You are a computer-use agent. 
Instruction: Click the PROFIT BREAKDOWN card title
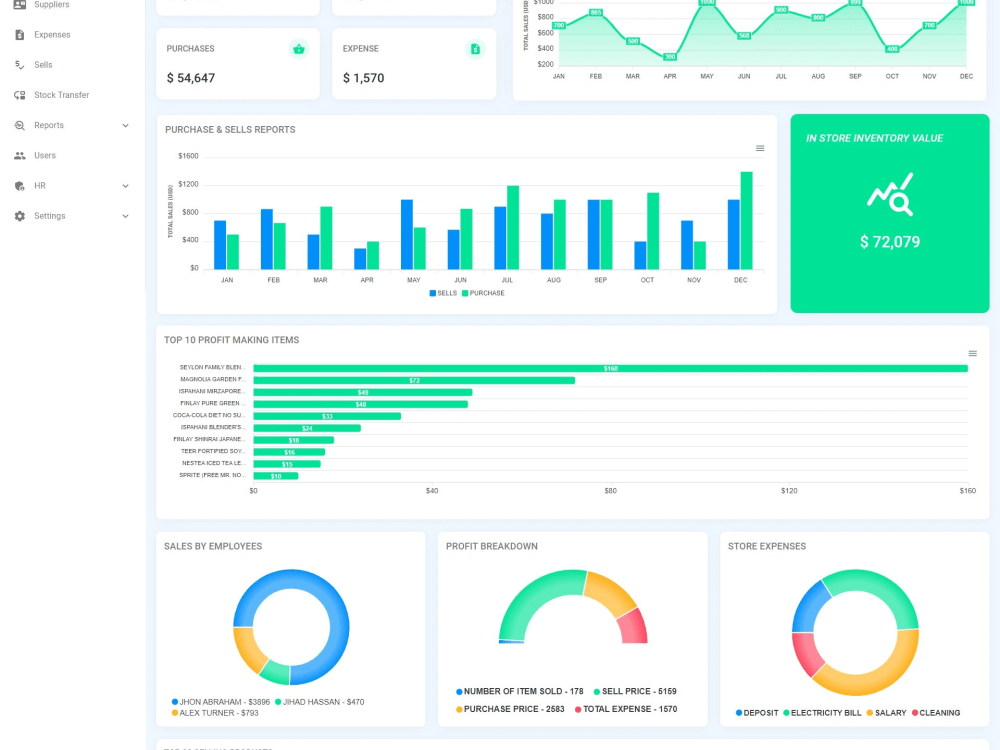pyautogui.click(x=492, y=547)
